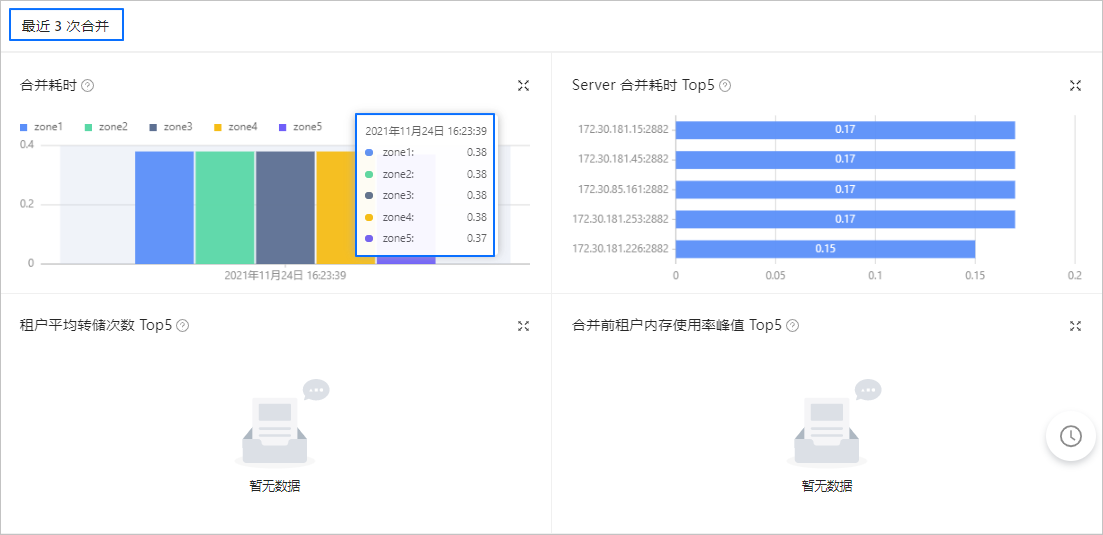Click the bar for 172.30.181.15:2882

point(845,130)
